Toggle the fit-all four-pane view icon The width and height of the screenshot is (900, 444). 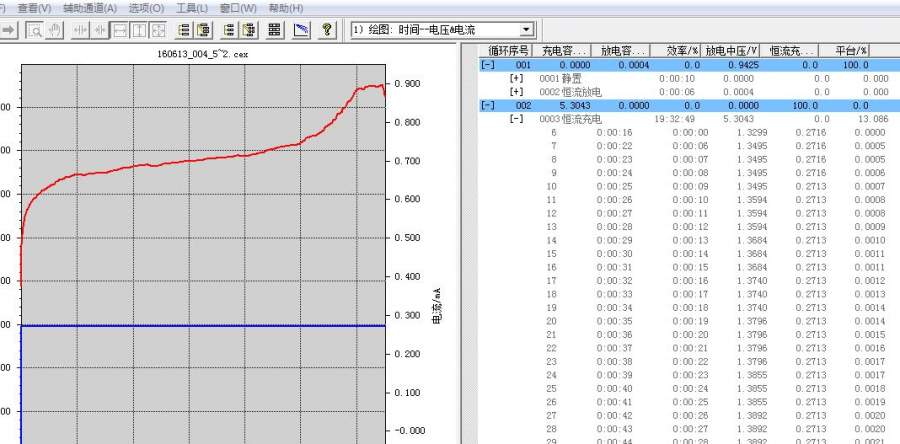click(x=158, y=30)
